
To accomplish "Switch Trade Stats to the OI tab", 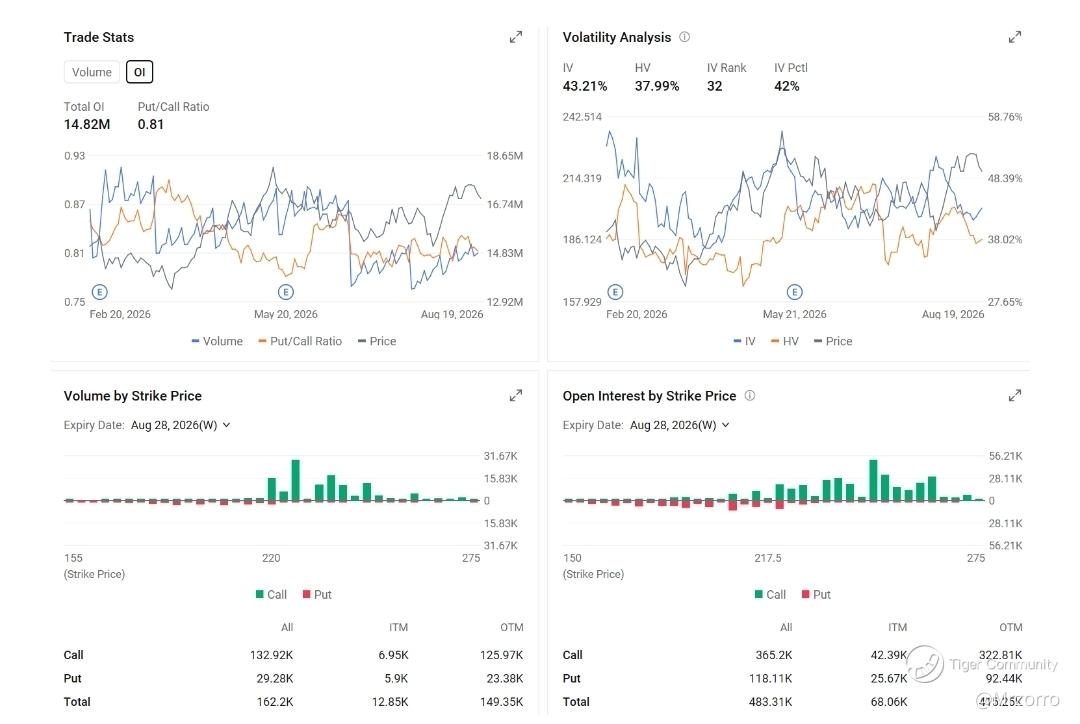I will click(x=139, y=72).
